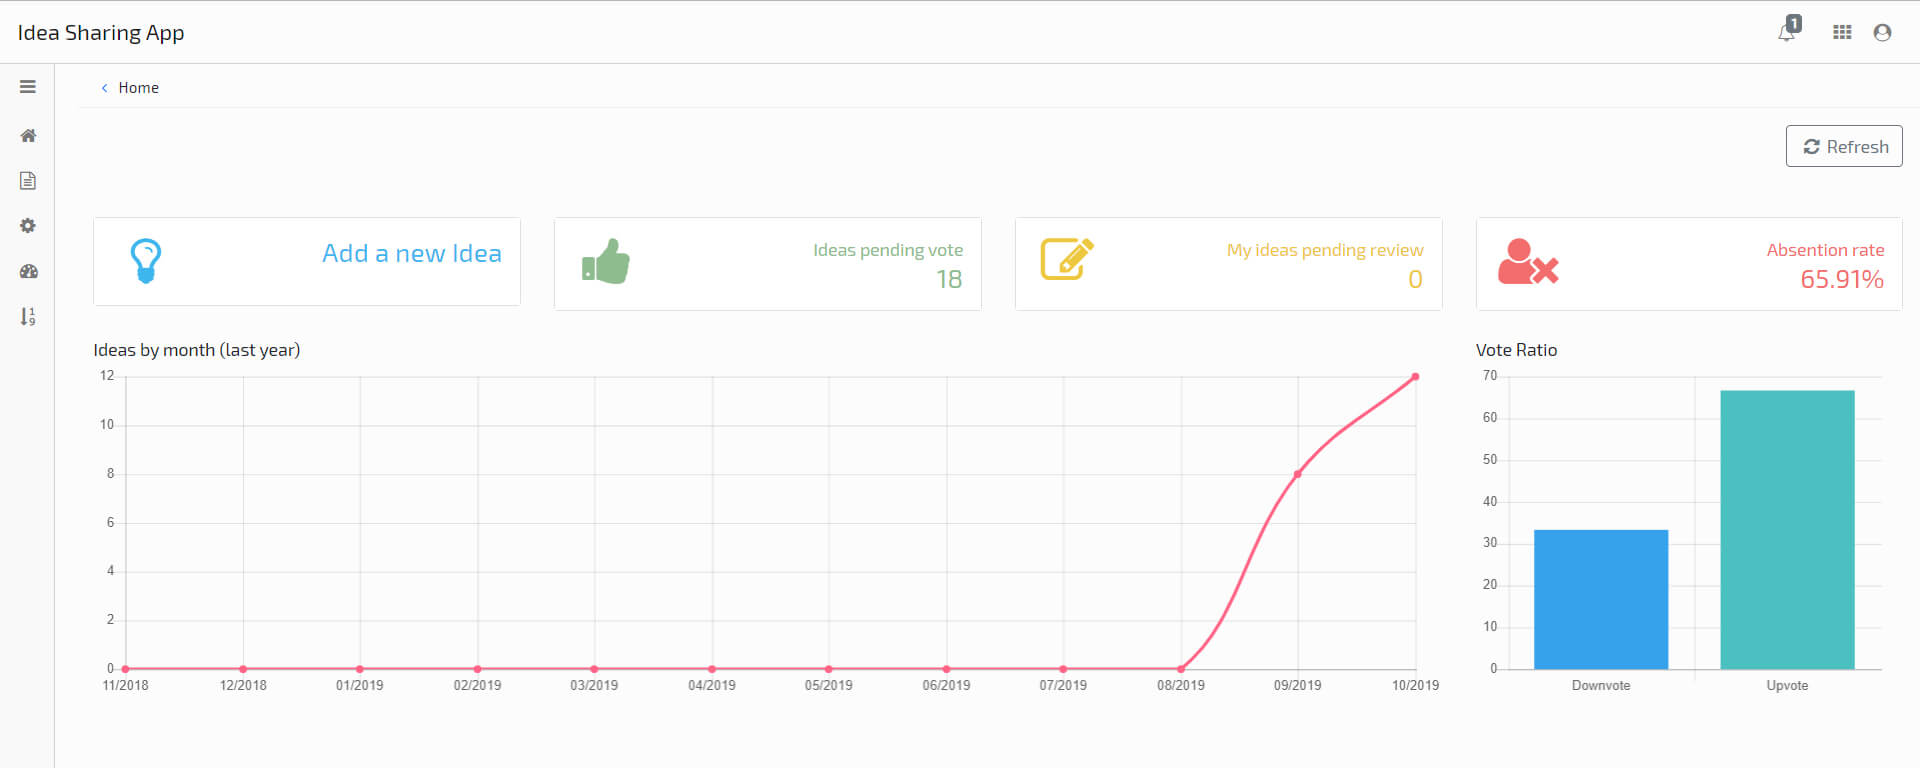This screenshot has width=1920, height=768.
Task: Open the user account profile icon
Action: 1882,32
